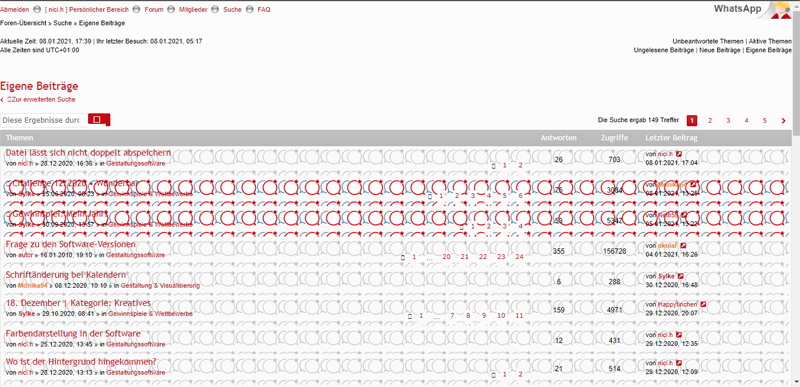Screen dimensions: 800x387
Task: Click the red search submit button
Action: point(99,119)
